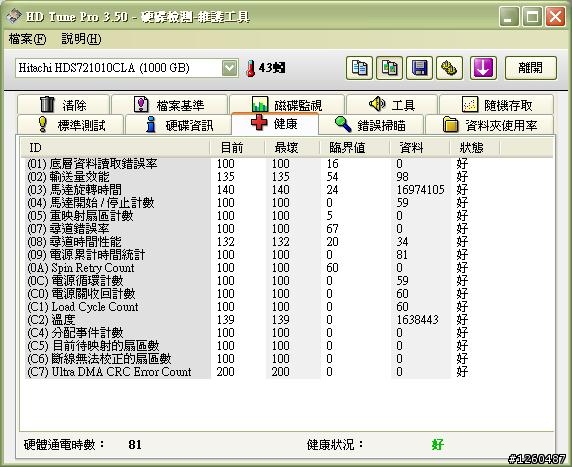The width and height of the screenshot is (572, 467).
Task: Click the speaker icon on 工具 tab
Action: pos(377,104)
